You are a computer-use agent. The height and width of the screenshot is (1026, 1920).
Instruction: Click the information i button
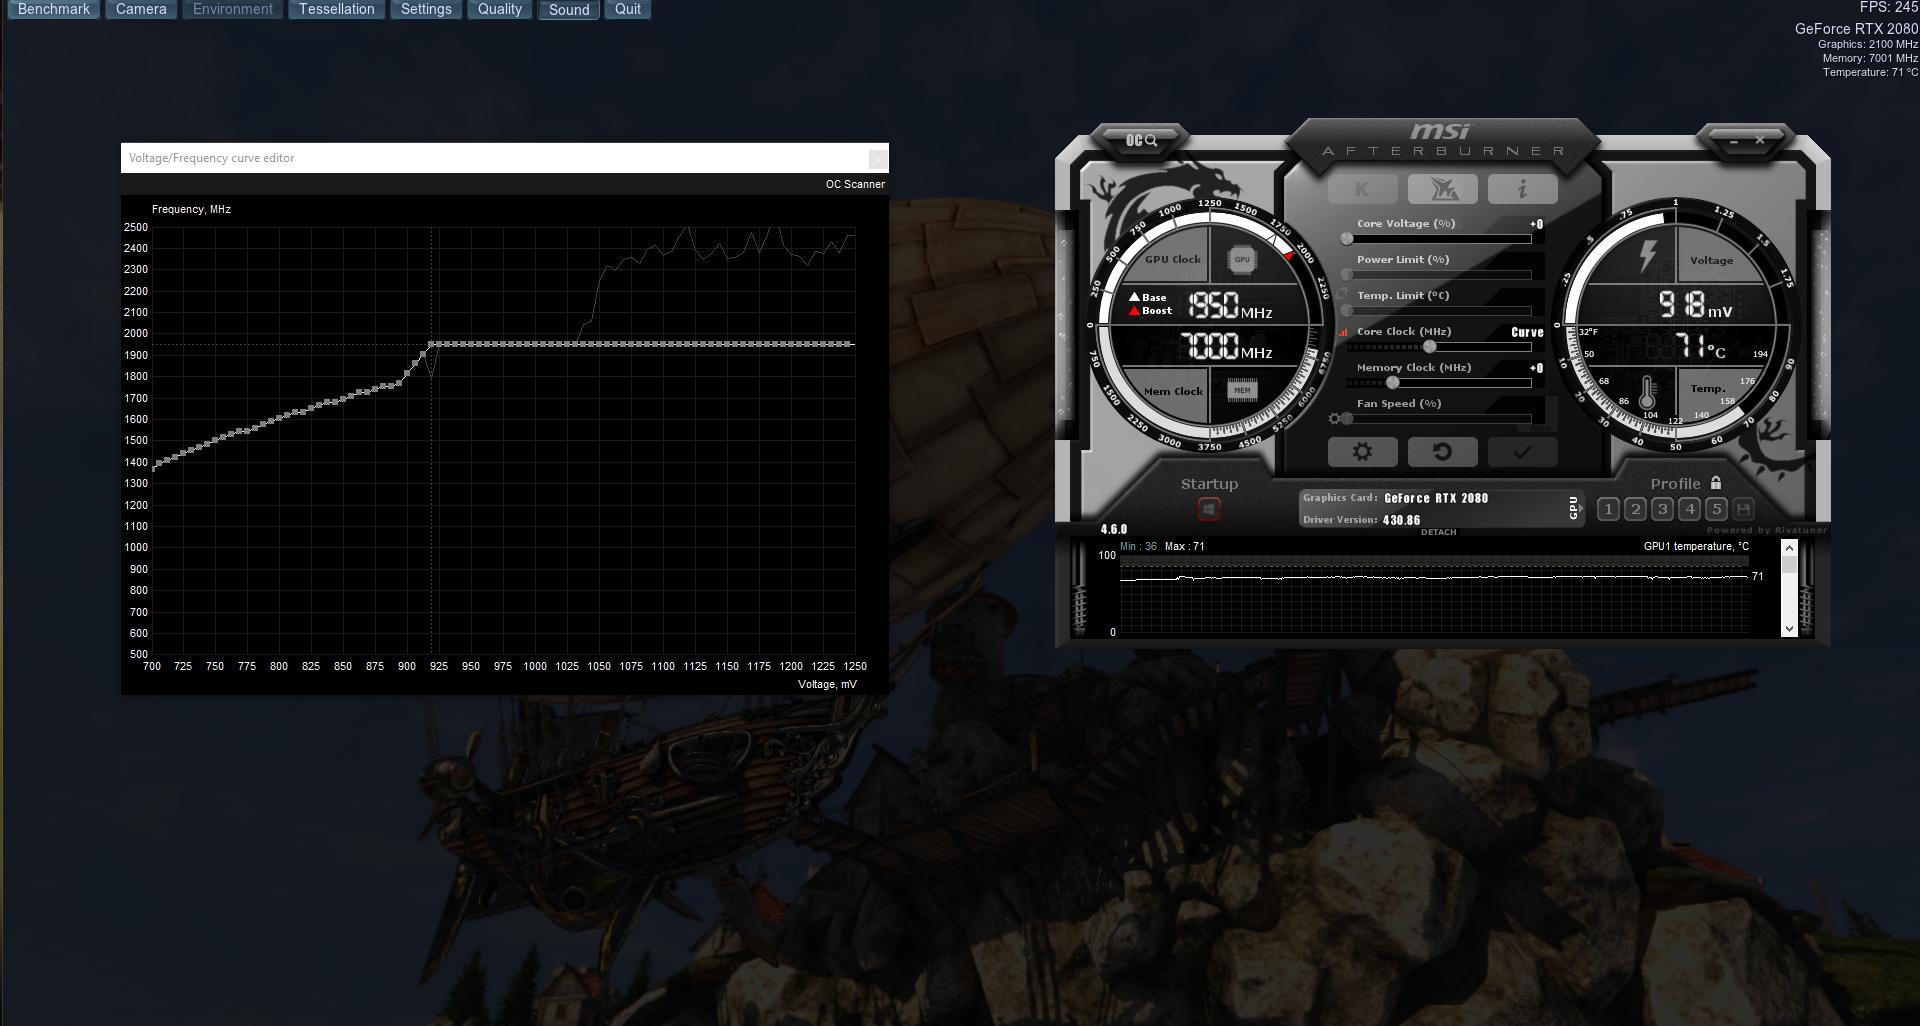[1522, 189]
